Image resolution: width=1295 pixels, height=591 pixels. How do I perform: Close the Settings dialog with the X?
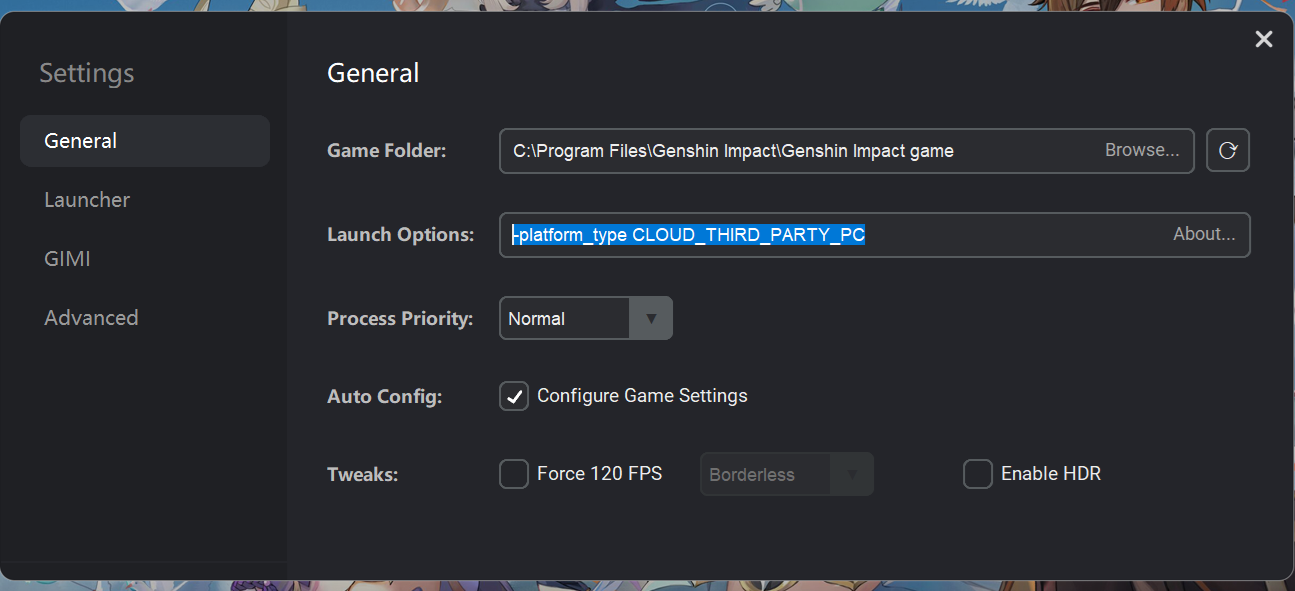click(x=1264, y=39)
